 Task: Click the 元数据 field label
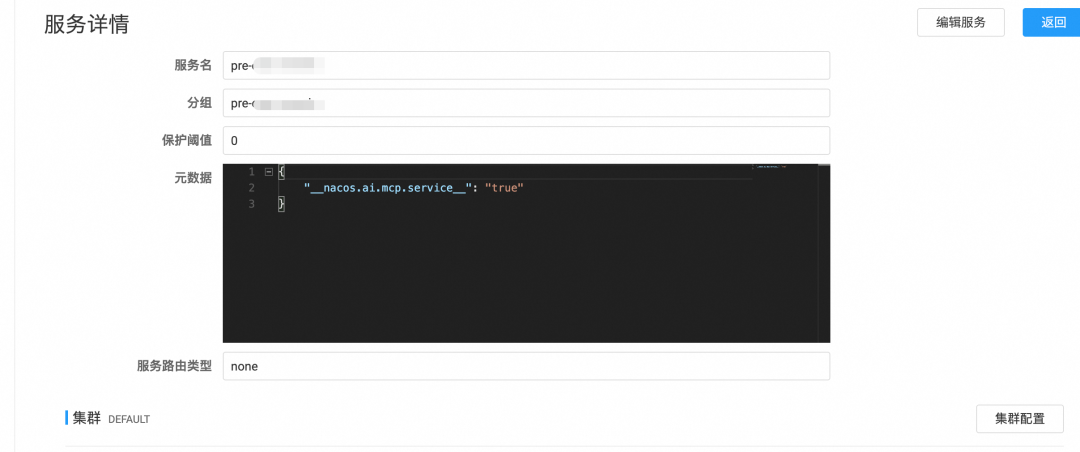pos(193,178)
